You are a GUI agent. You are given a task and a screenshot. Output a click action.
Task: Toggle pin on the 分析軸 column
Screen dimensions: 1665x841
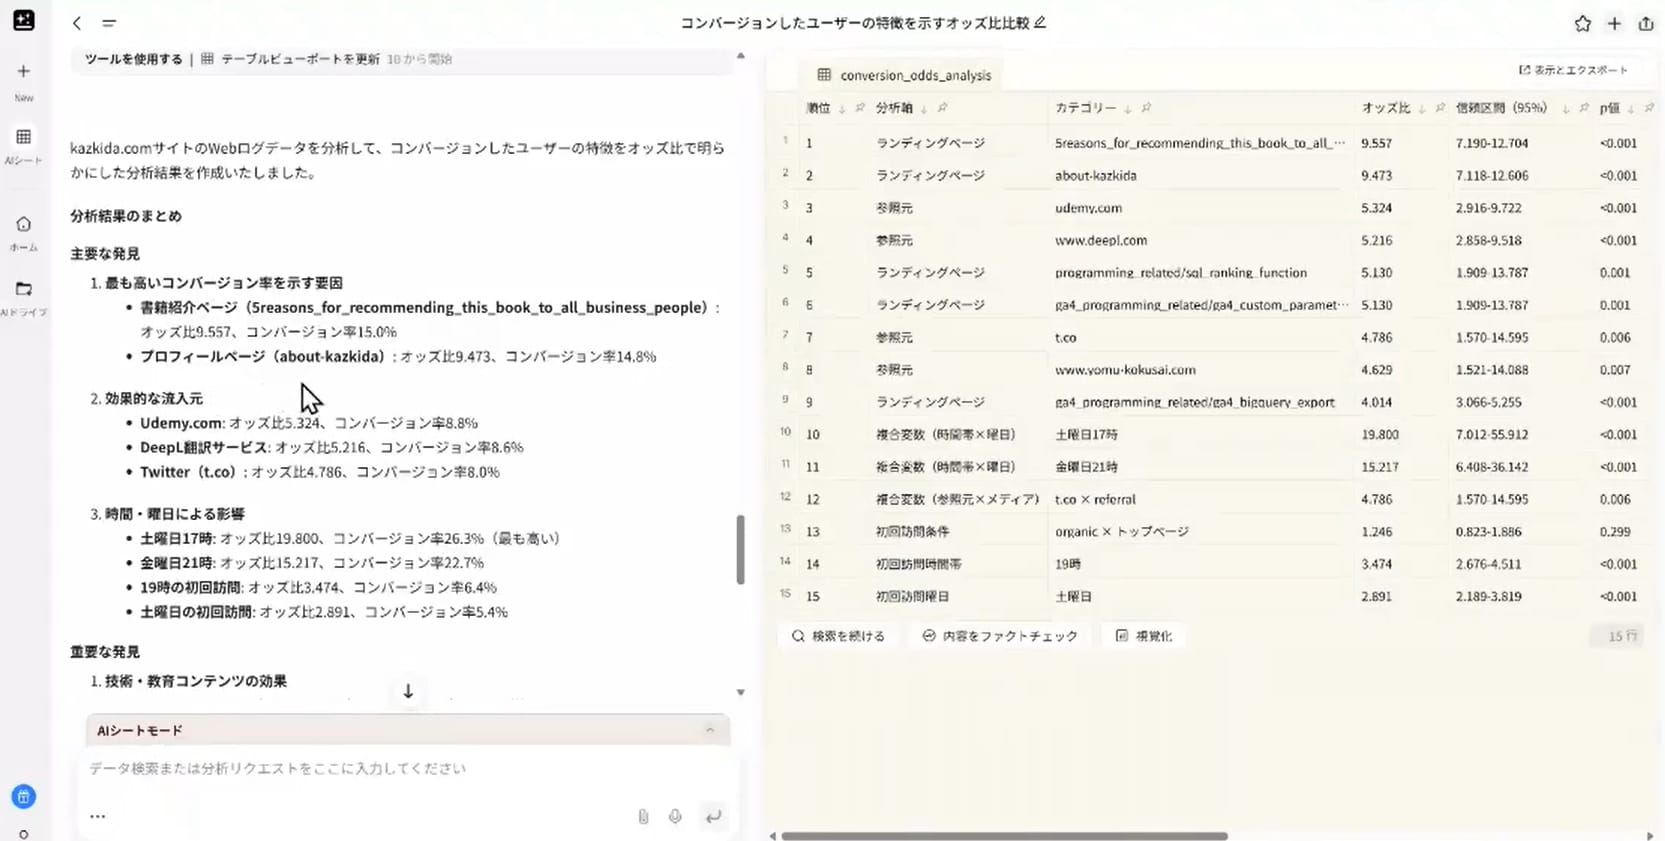tap(942, 108)
